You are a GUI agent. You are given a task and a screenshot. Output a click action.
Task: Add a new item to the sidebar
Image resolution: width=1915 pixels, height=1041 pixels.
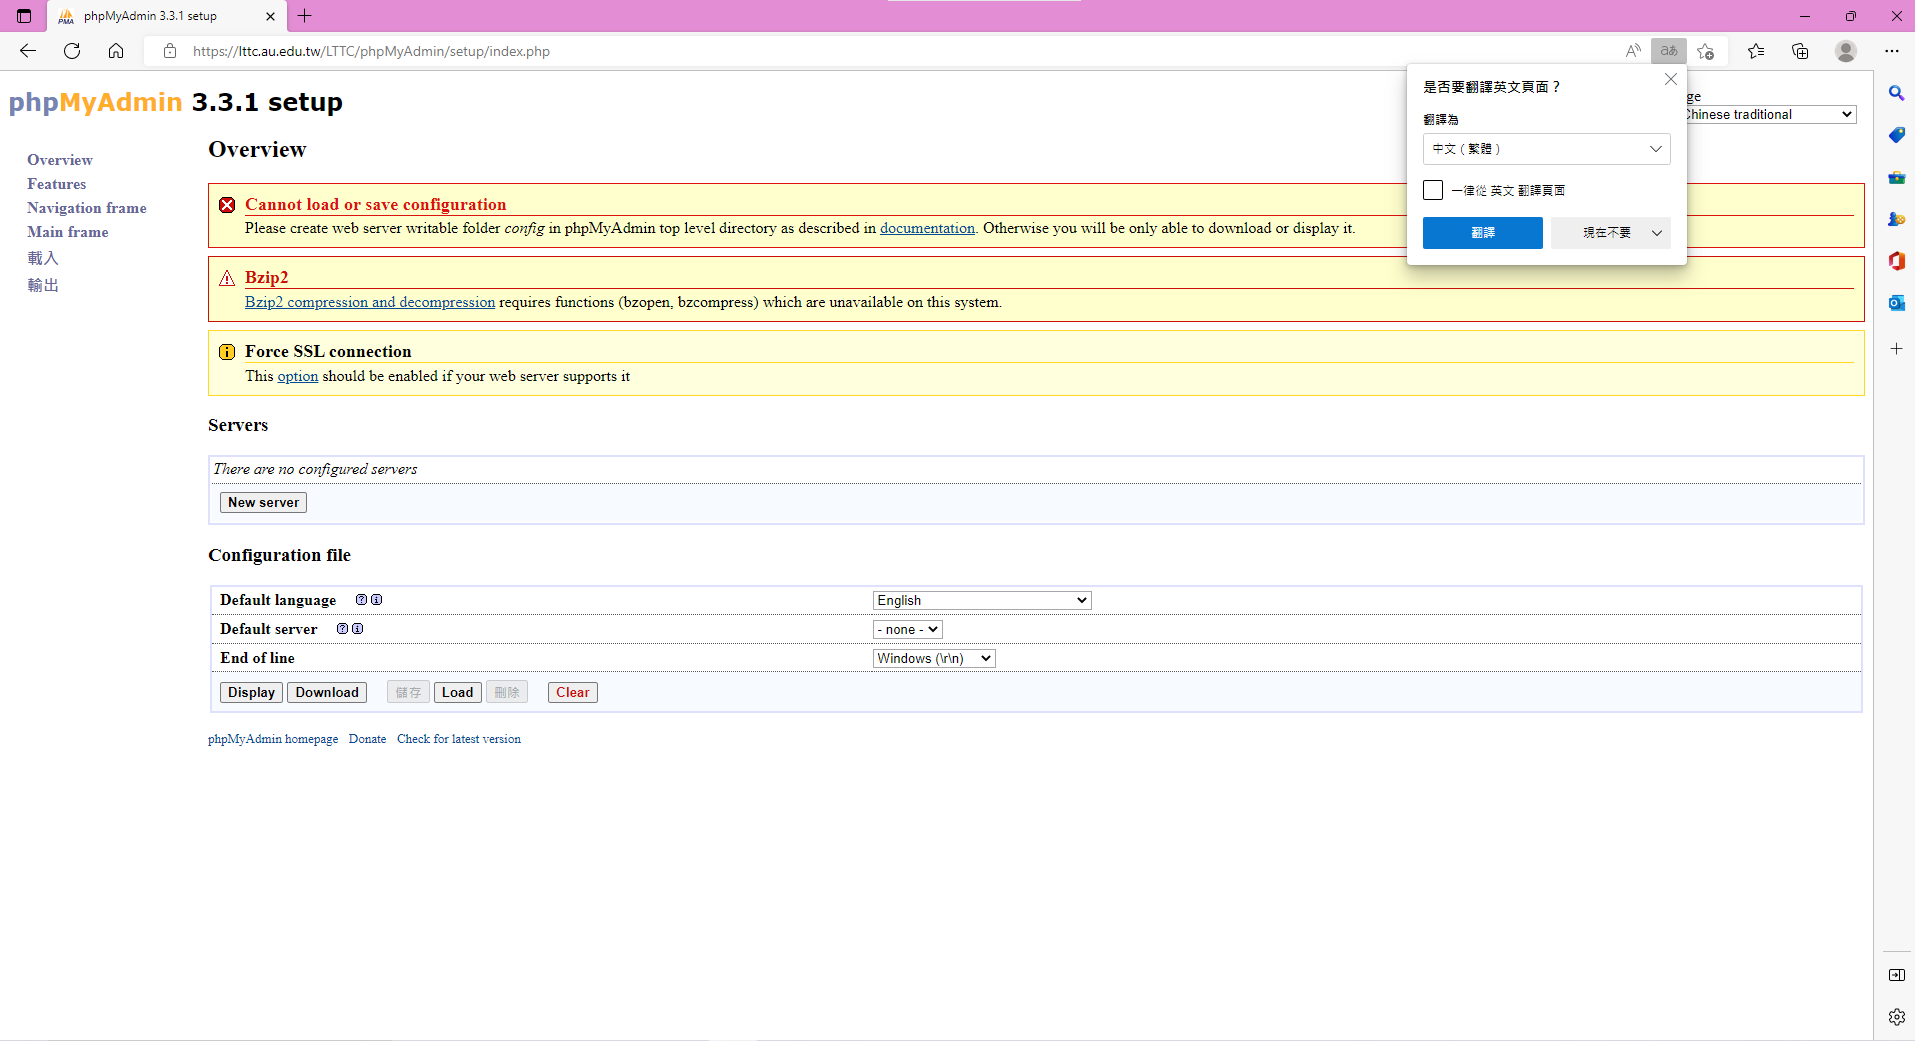coord(1896,349)
